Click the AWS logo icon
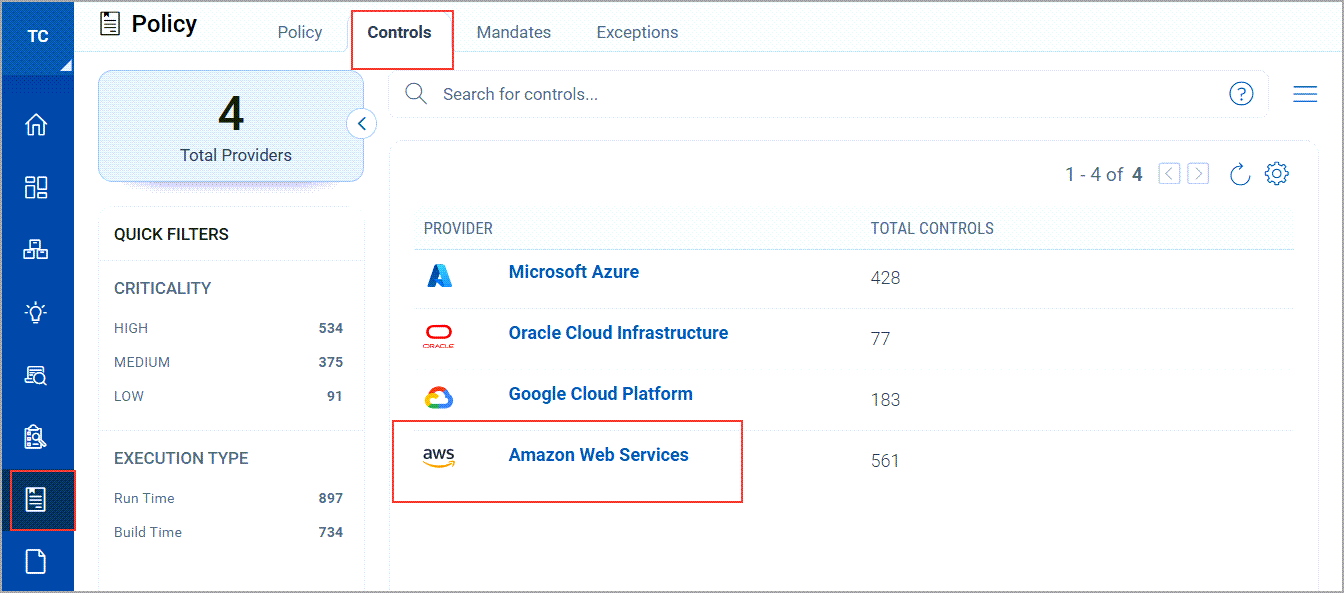 pyautogui.click(x=438, y=458)
